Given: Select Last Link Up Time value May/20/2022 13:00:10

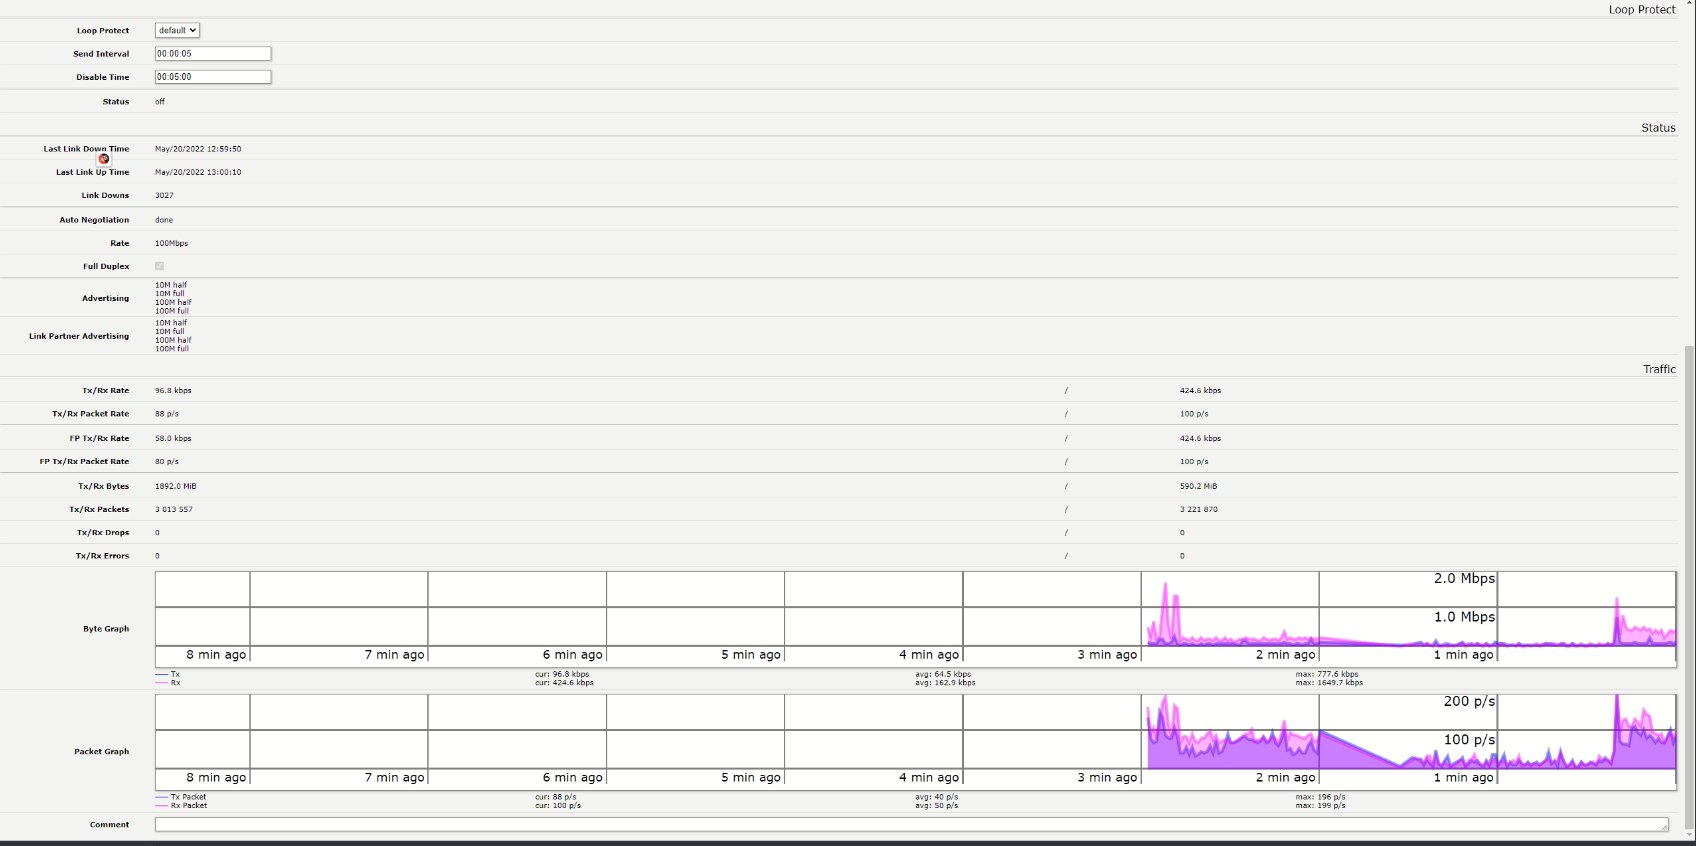Looking at the screenshot, I should 198,172.
